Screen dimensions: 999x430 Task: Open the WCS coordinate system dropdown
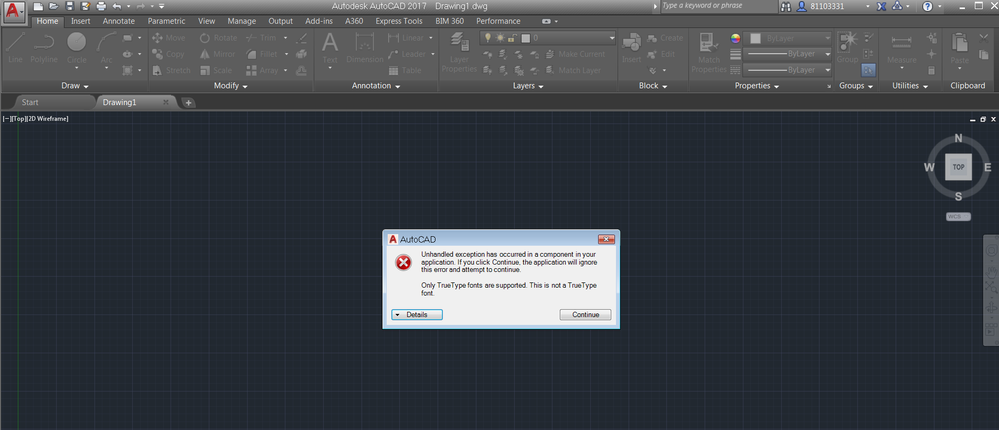(x=958, y=217)
